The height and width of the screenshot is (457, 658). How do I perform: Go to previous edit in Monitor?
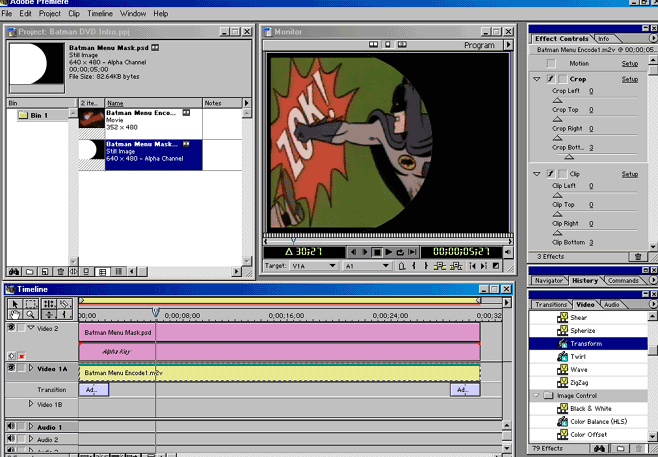coord(473,266)
